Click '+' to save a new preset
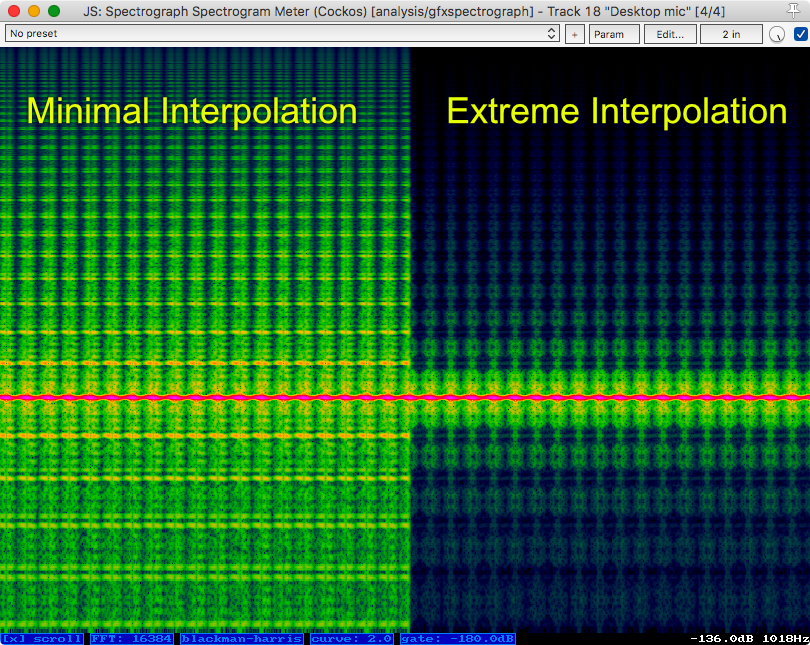This screenshot has height=645, width=810. coord(574,33)
